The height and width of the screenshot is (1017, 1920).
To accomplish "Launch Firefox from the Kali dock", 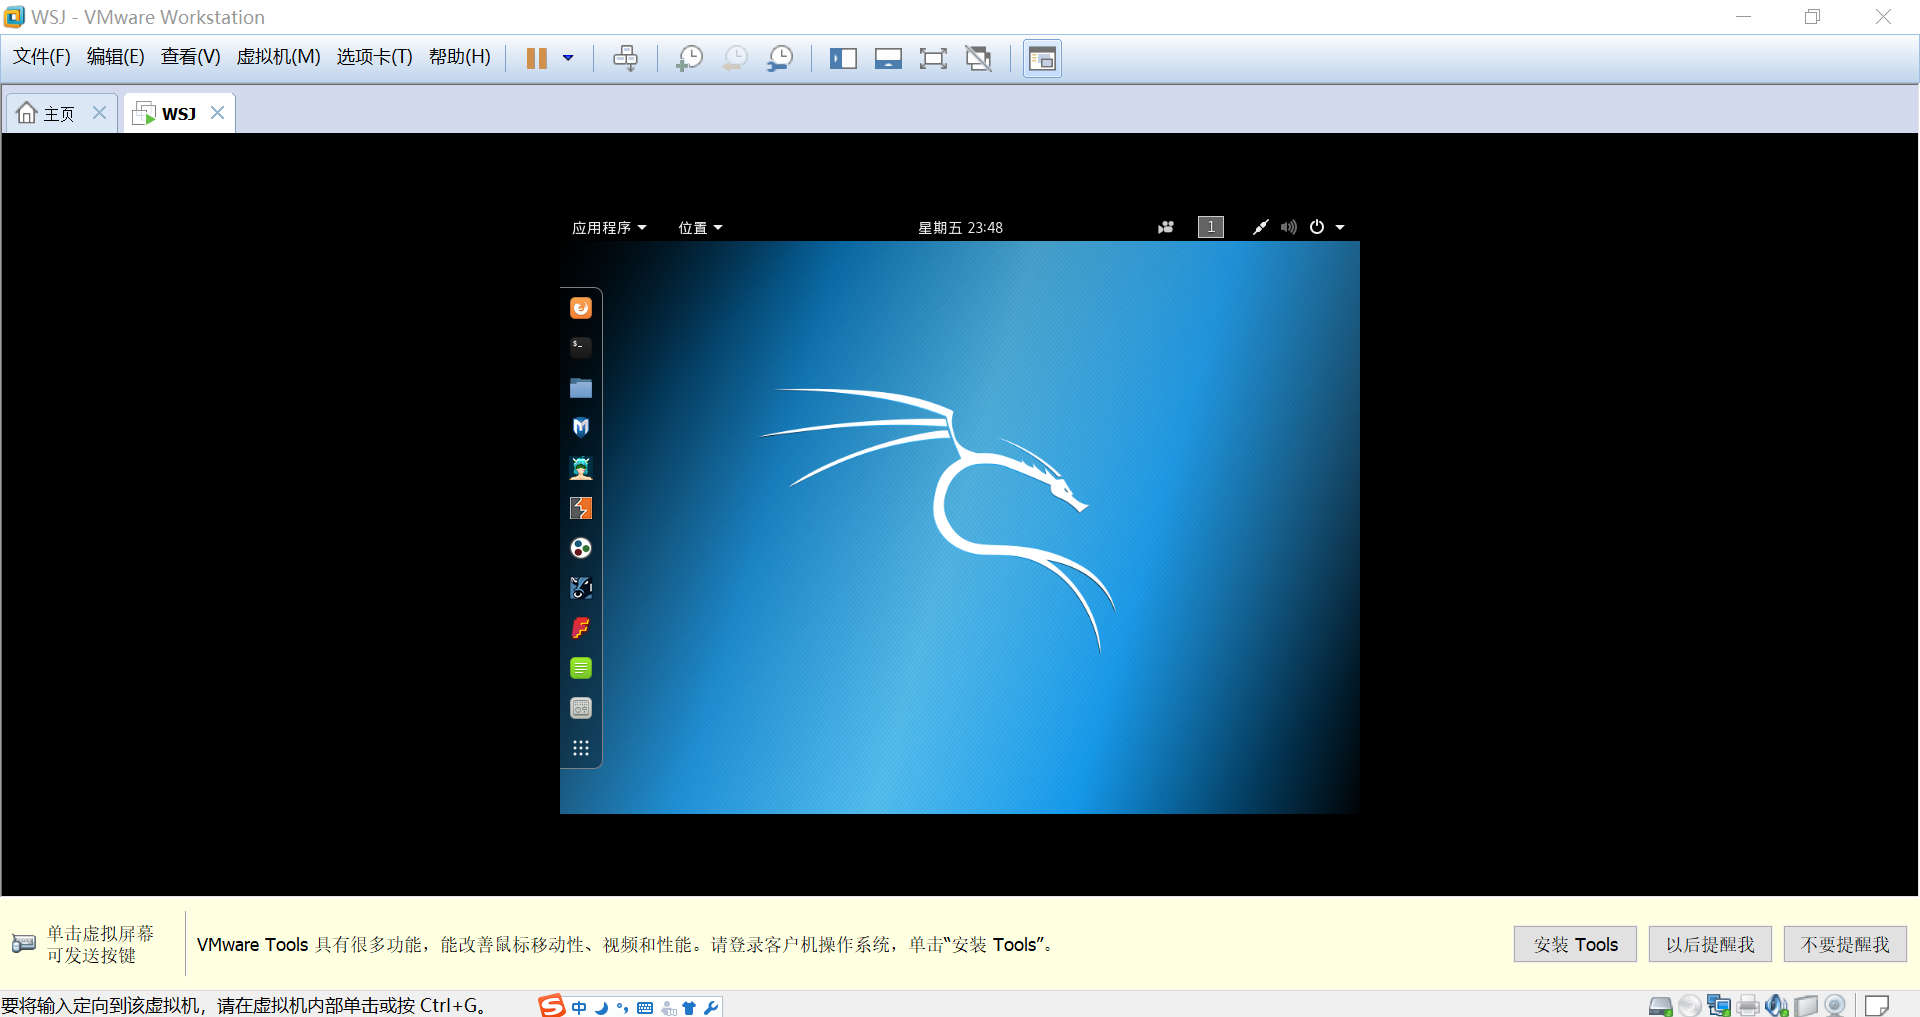I will (581, 308).
